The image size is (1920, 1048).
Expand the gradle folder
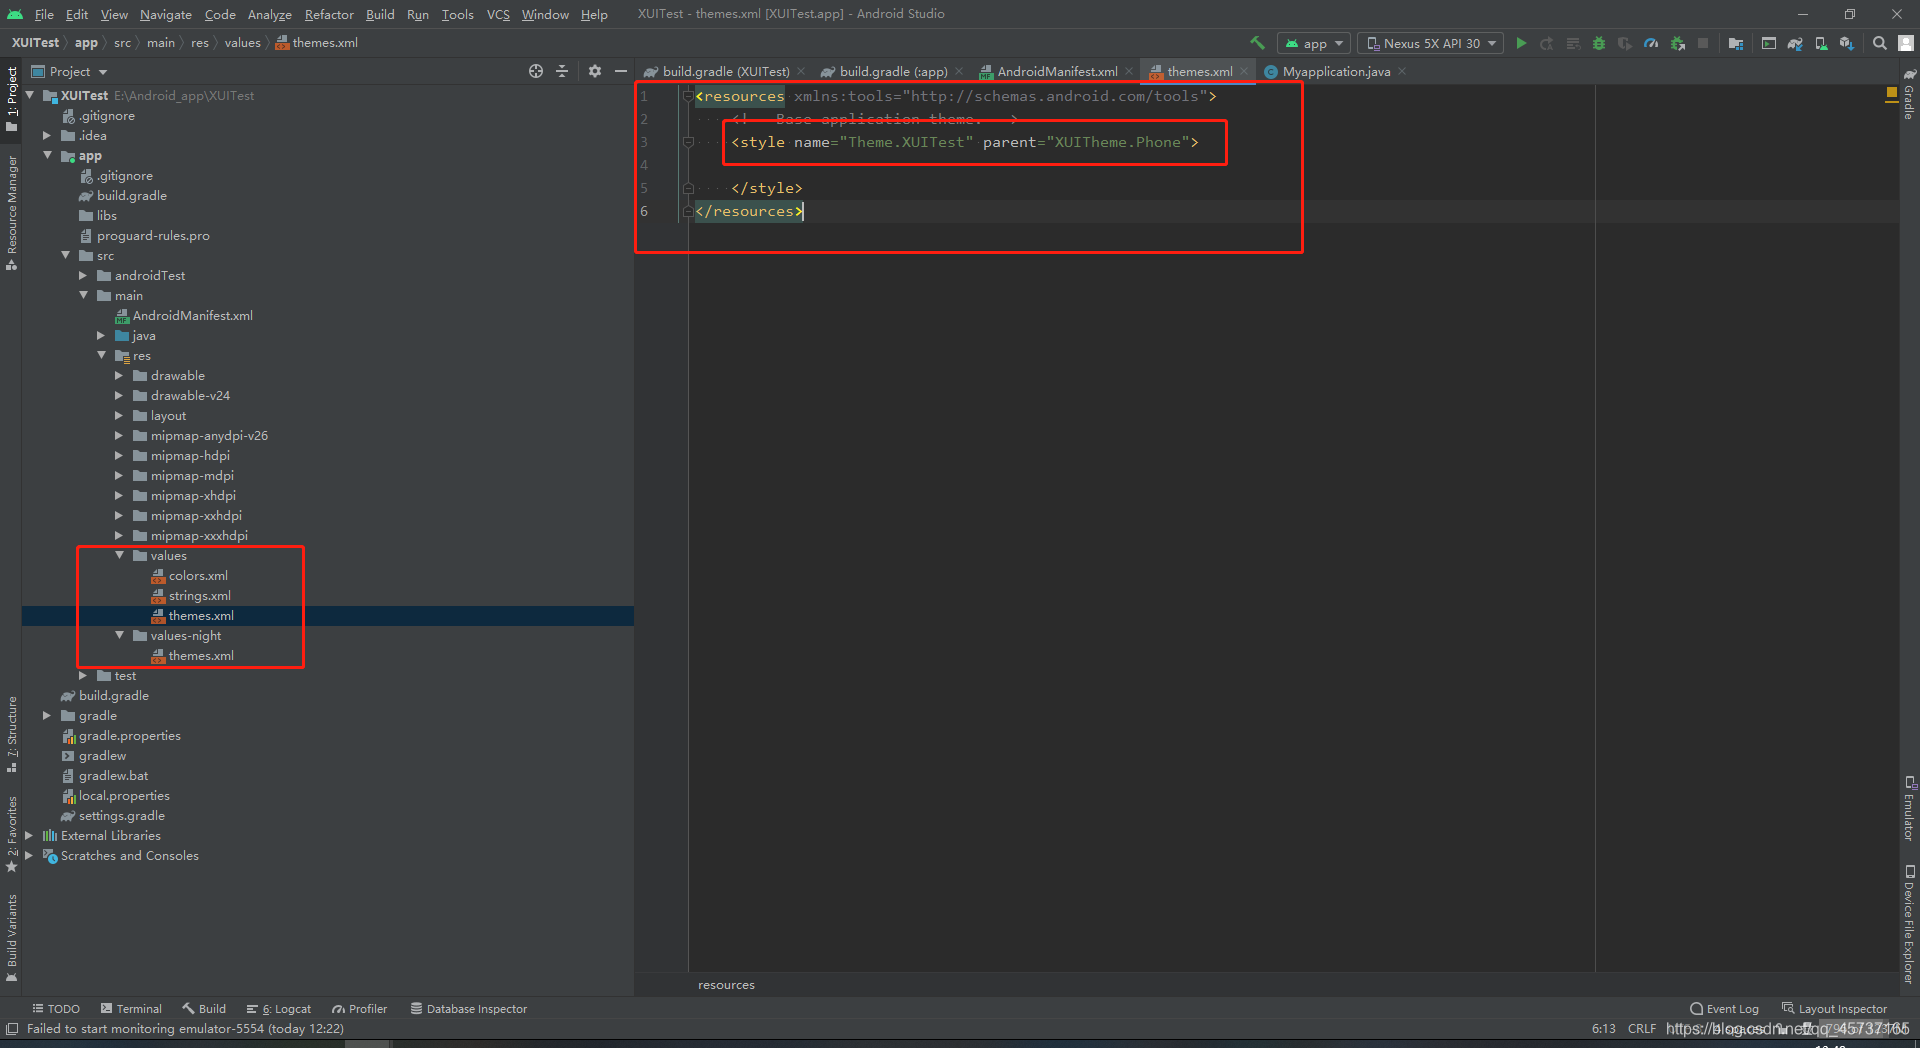pos(47,715)
